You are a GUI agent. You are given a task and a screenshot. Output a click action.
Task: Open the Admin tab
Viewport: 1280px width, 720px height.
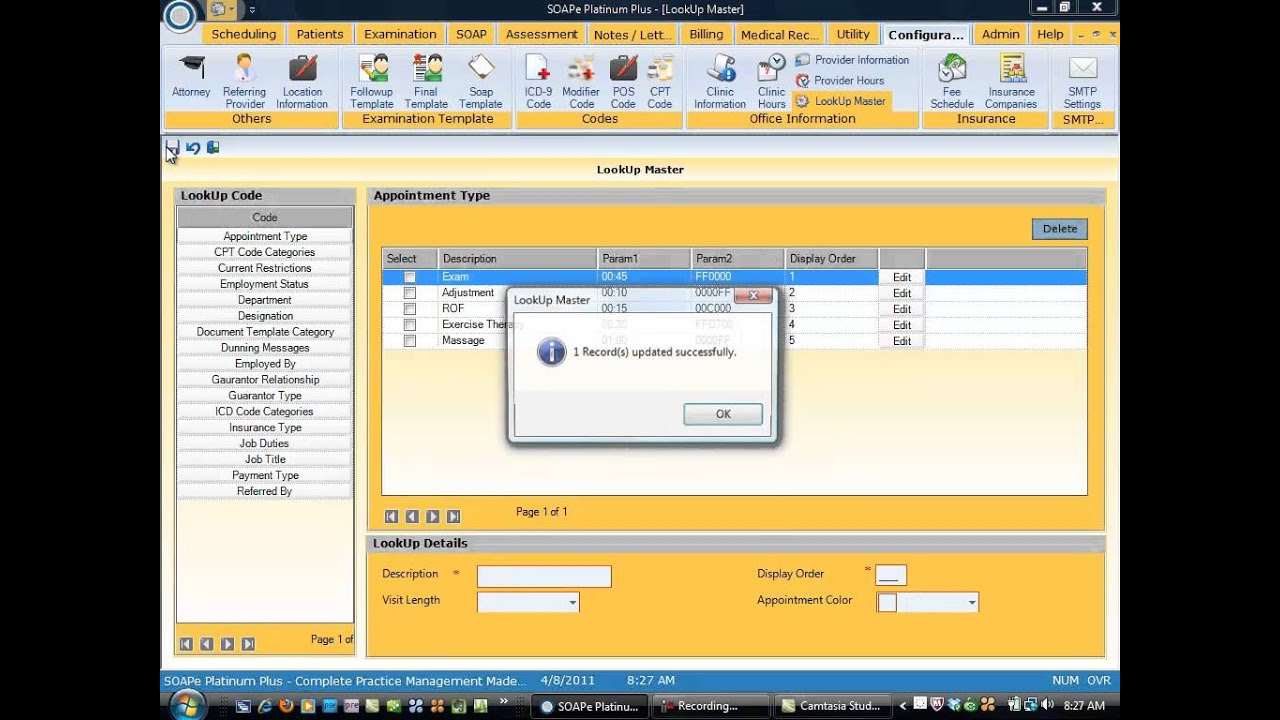(x=1000, y=34)
